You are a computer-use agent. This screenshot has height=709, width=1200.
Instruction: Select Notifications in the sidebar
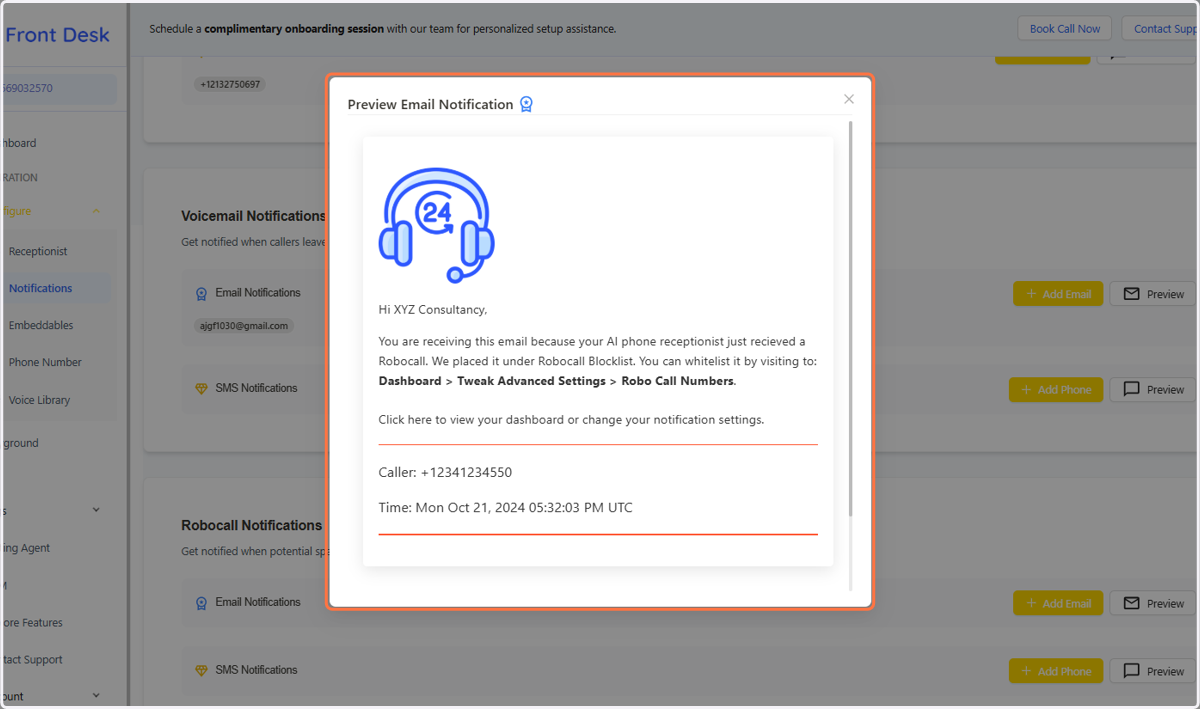[41, 288]
